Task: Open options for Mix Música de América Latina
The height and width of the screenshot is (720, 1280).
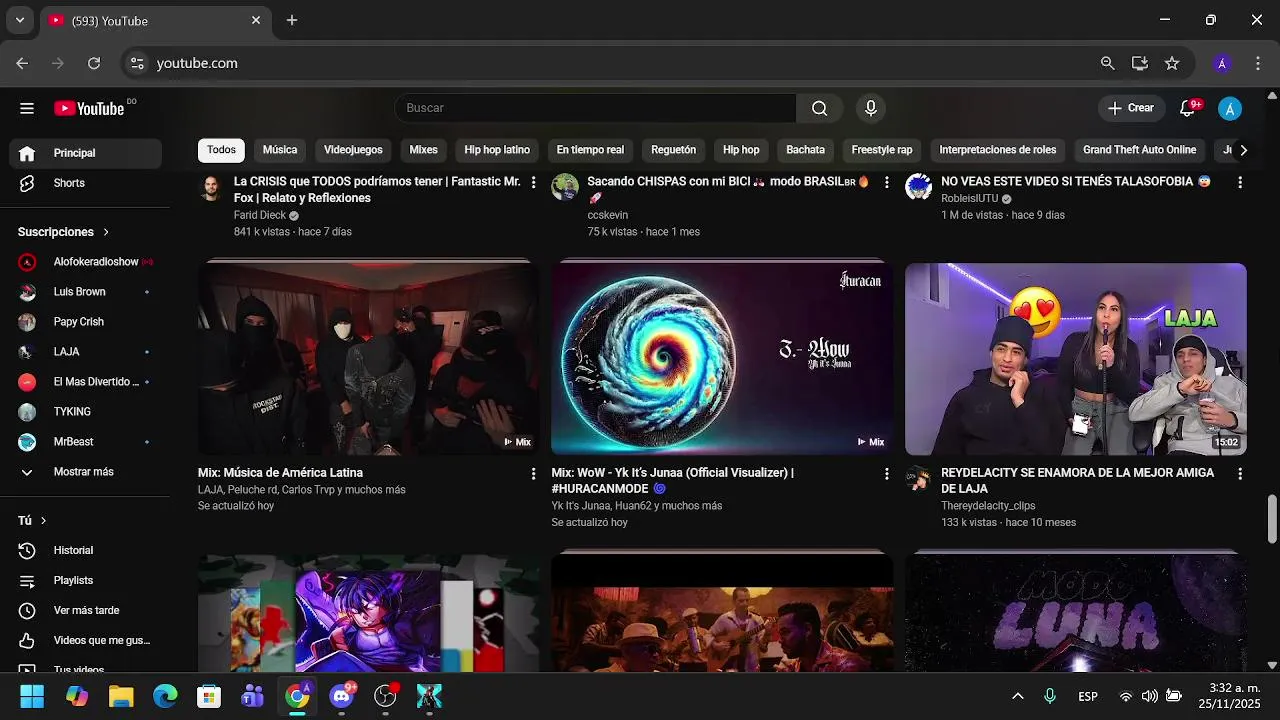Action: click(x=533, y=473)
